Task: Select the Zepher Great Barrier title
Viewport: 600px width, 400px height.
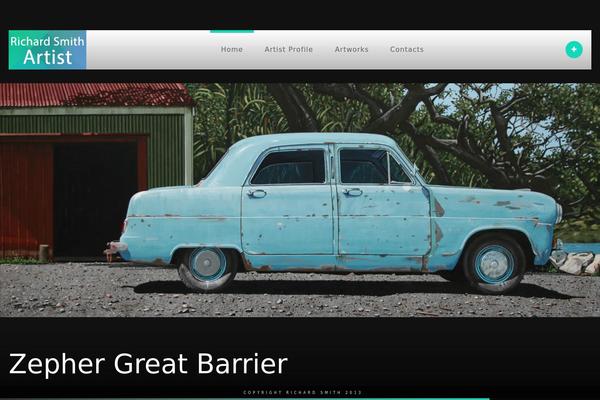Action: pyautogui.click(x=148, y=364)
